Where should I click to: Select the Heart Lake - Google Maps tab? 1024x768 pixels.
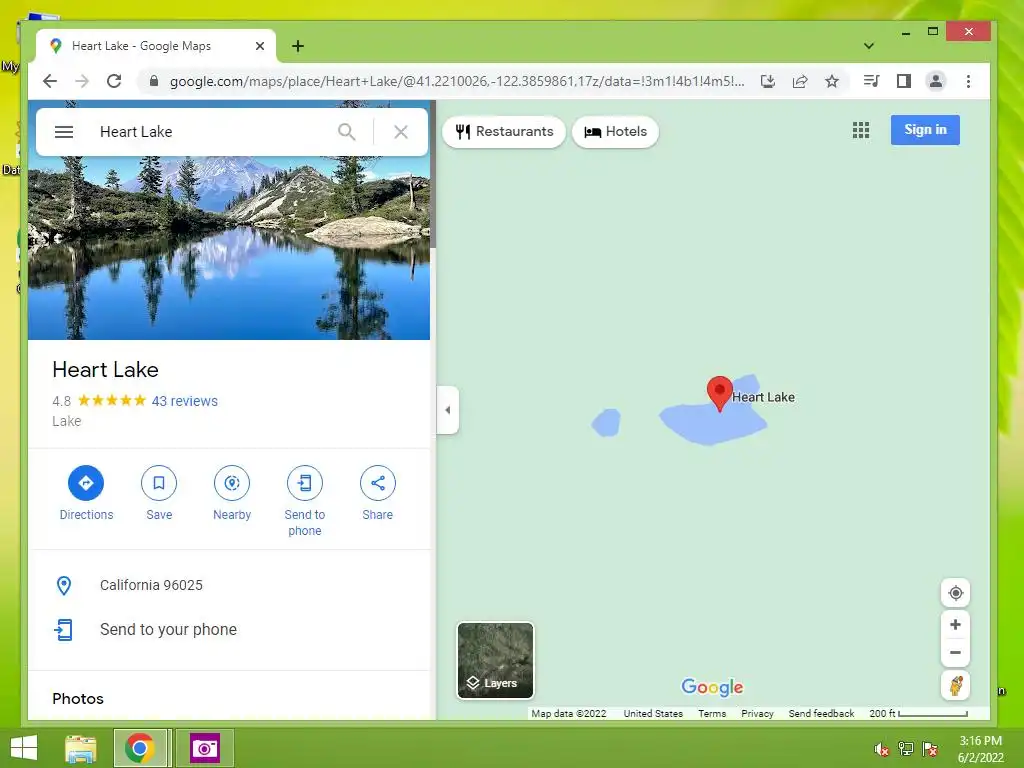point(155,46)
